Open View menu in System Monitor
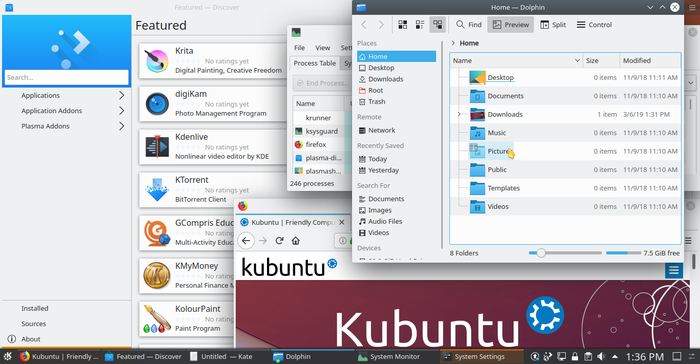The image size is (700, 364). coord(323,48)
